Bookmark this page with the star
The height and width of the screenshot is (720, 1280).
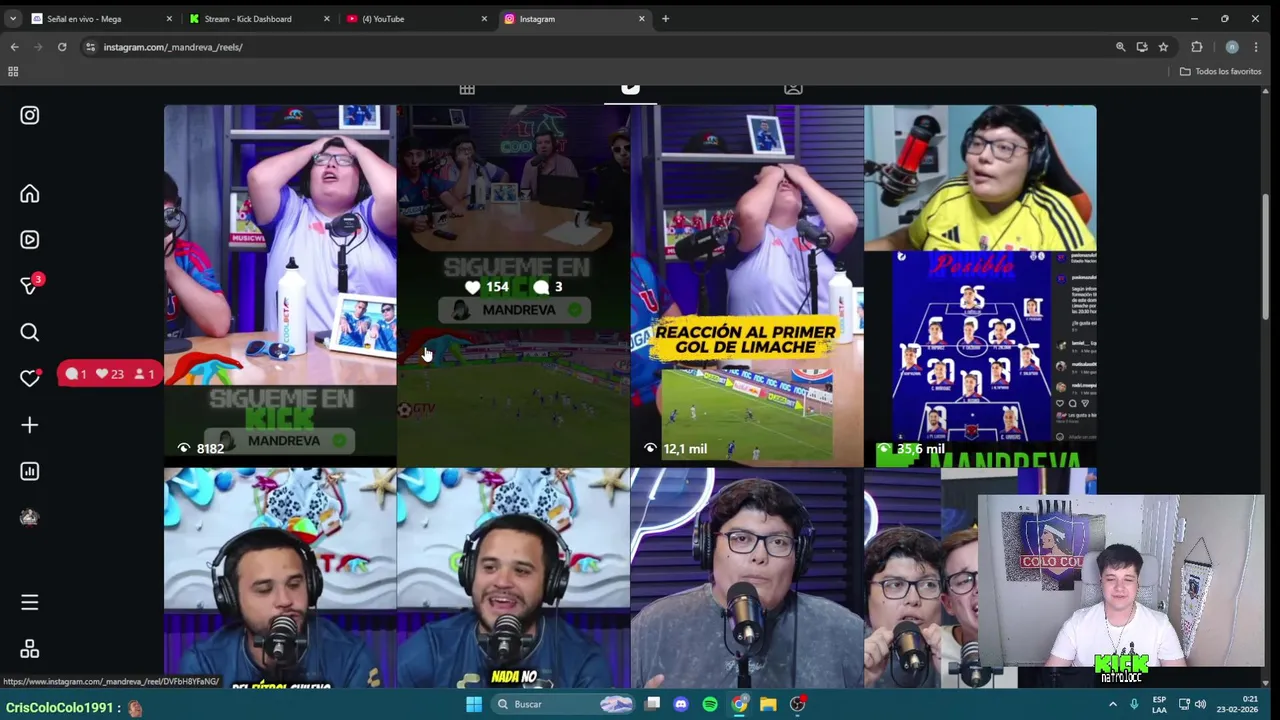click(1163, 47)
